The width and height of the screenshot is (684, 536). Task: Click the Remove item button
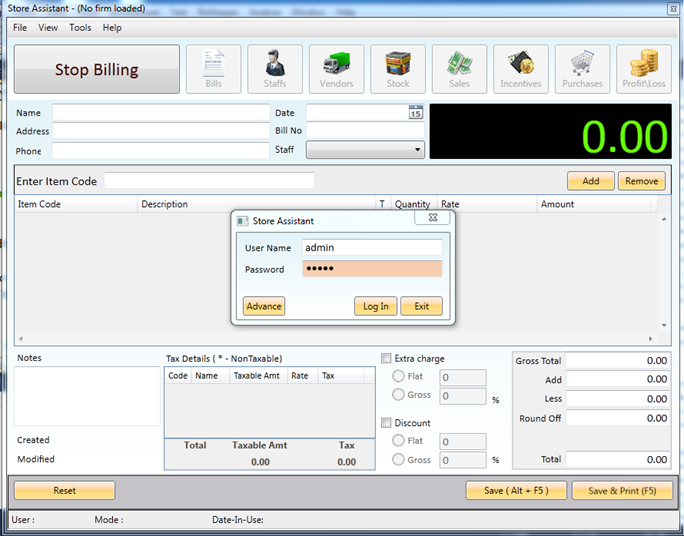point(642,181)
